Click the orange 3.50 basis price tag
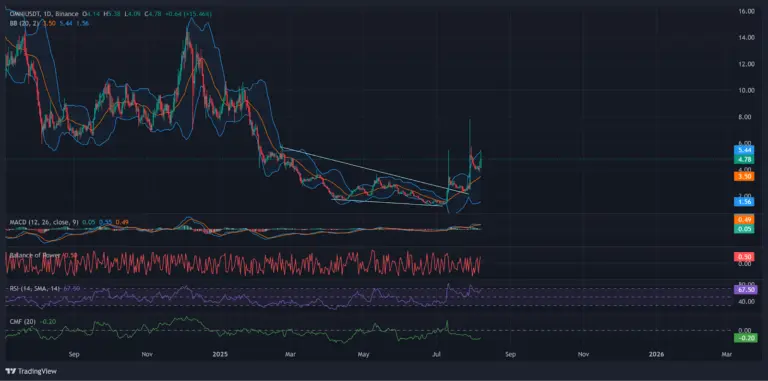 pos(744,176)
